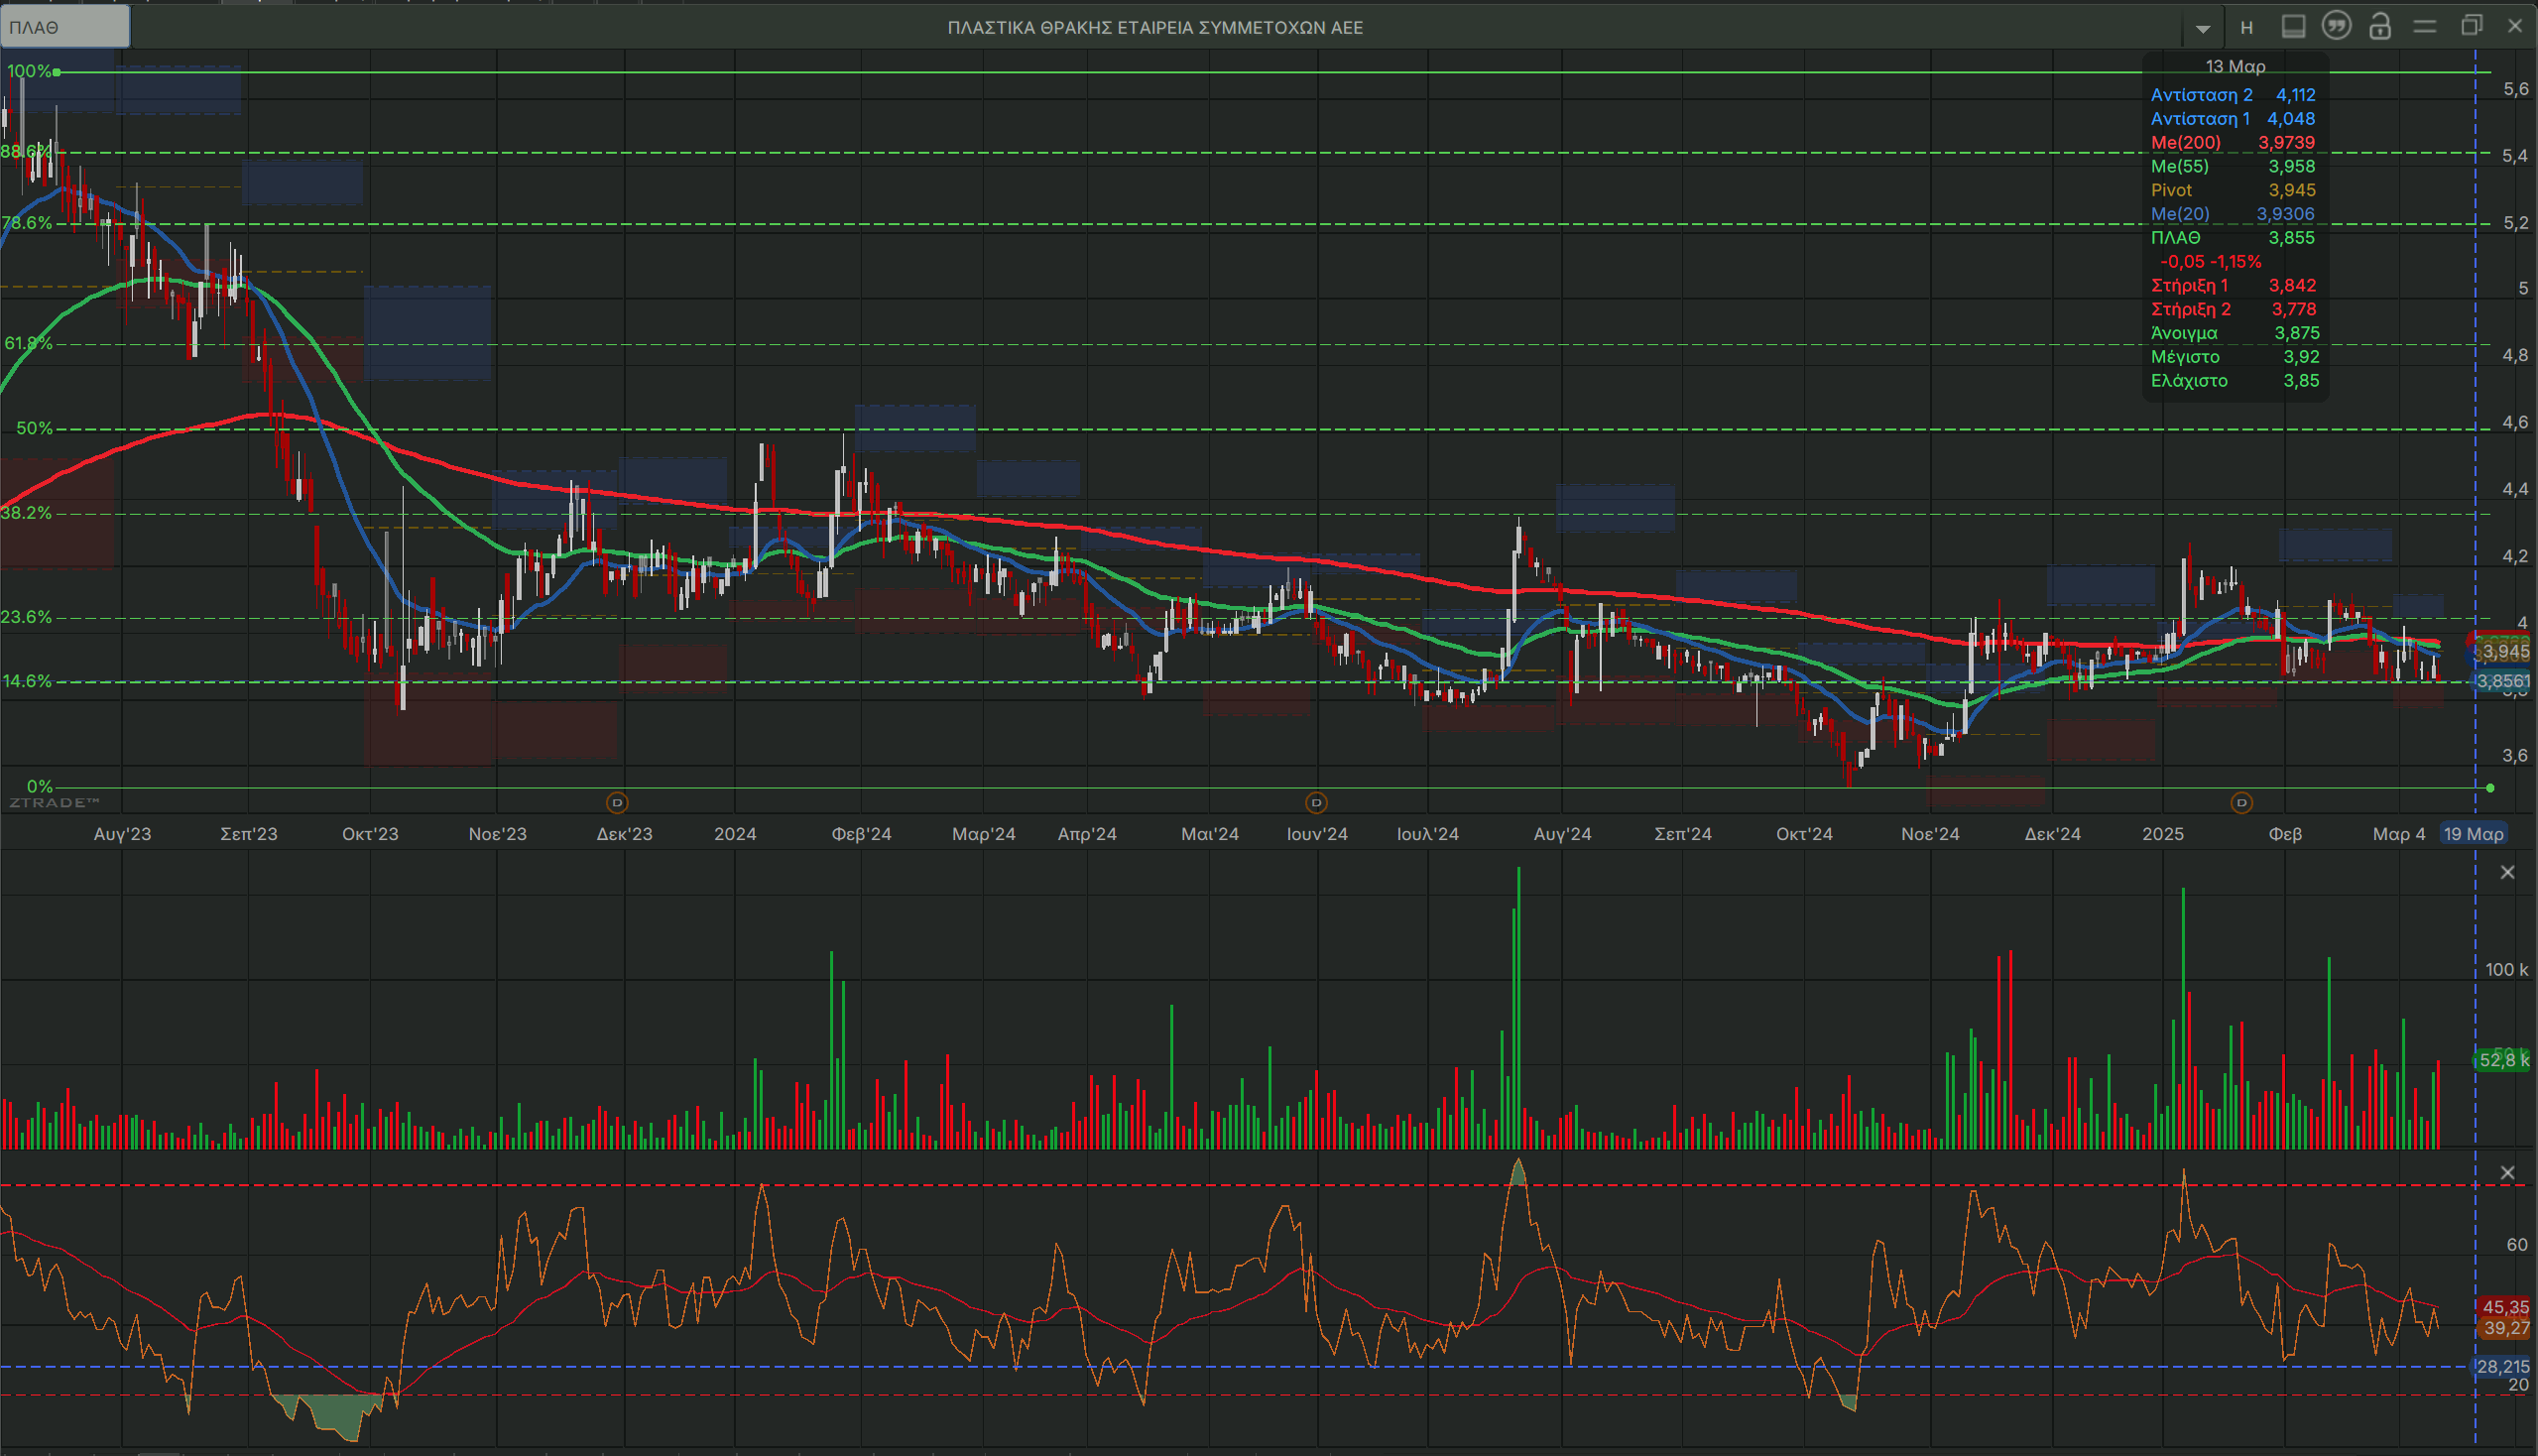Close the RSI oscillator panel
Screen dimensions: 2538x1456
point(2507,1173)
